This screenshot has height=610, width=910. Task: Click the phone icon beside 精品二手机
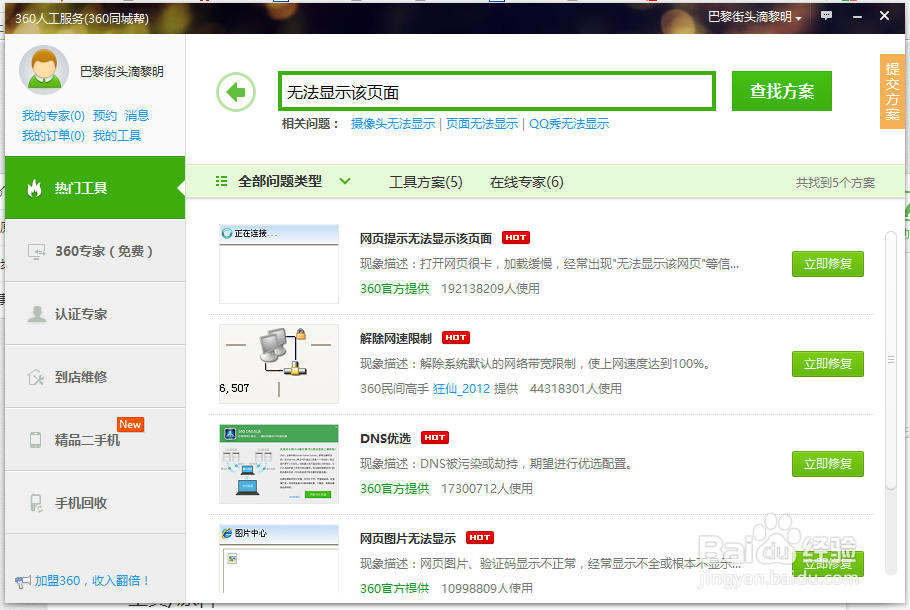click(x=35, y=440)
